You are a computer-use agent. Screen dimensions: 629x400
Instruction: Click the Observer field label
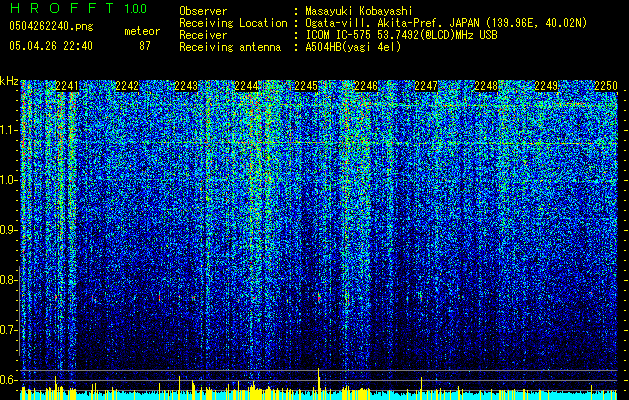click(203, 11)
